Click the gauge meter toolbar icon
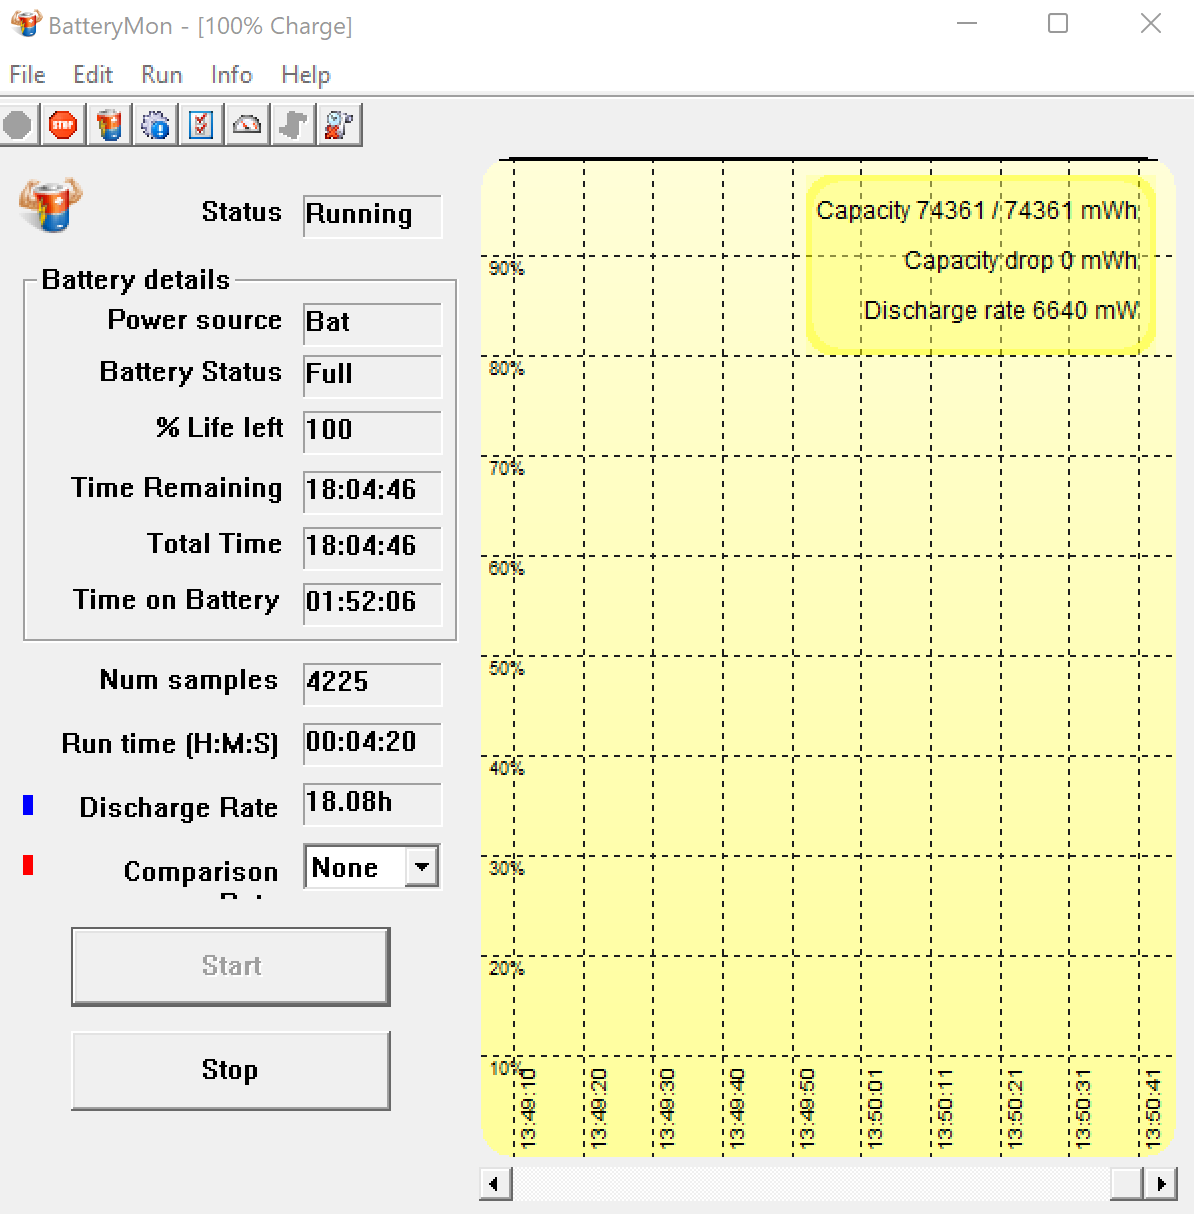This screenshot has width=1194, height=1214. (247, 125)
